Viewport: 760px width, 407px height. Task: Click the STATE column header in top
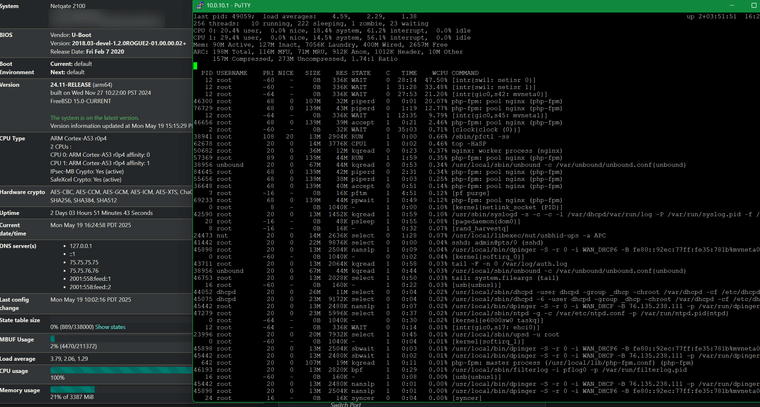(361, 73)
